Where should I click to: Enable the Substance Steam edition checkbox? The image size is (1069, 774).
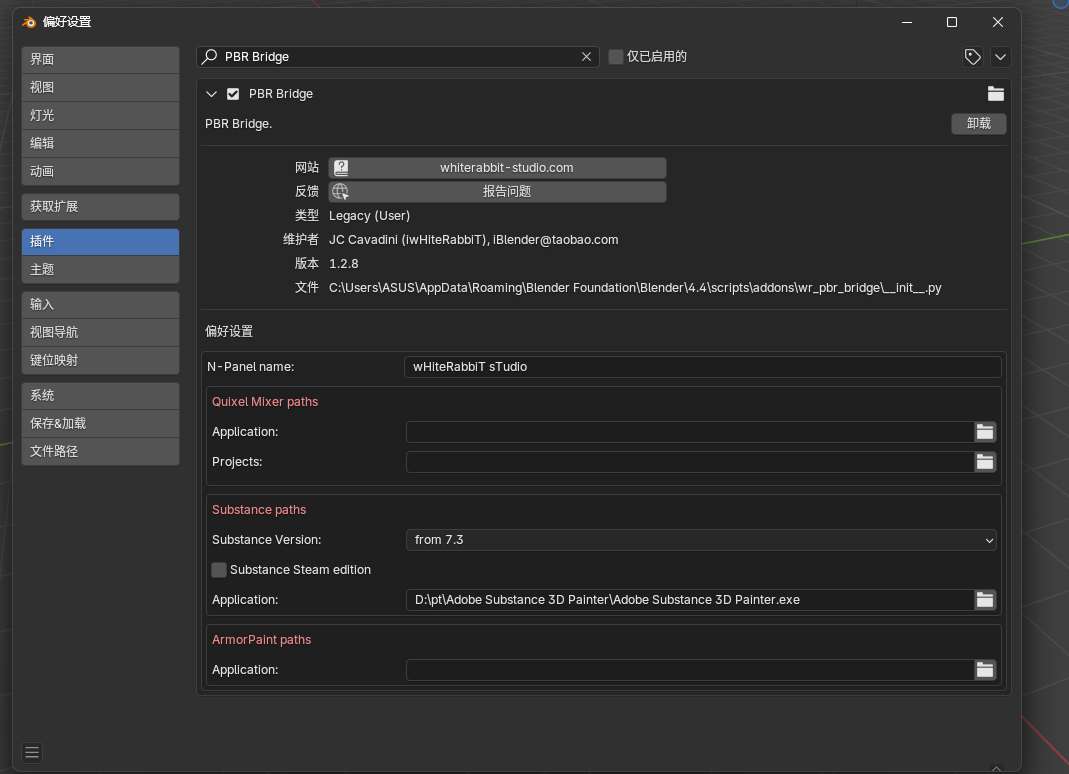(219, 569)
